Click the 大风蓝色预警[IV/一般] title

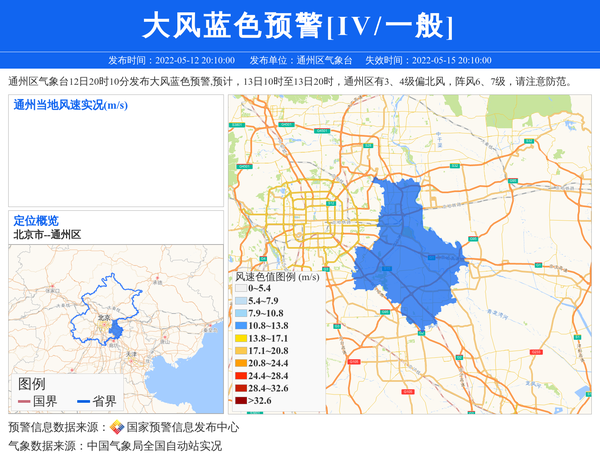(298, 26)
